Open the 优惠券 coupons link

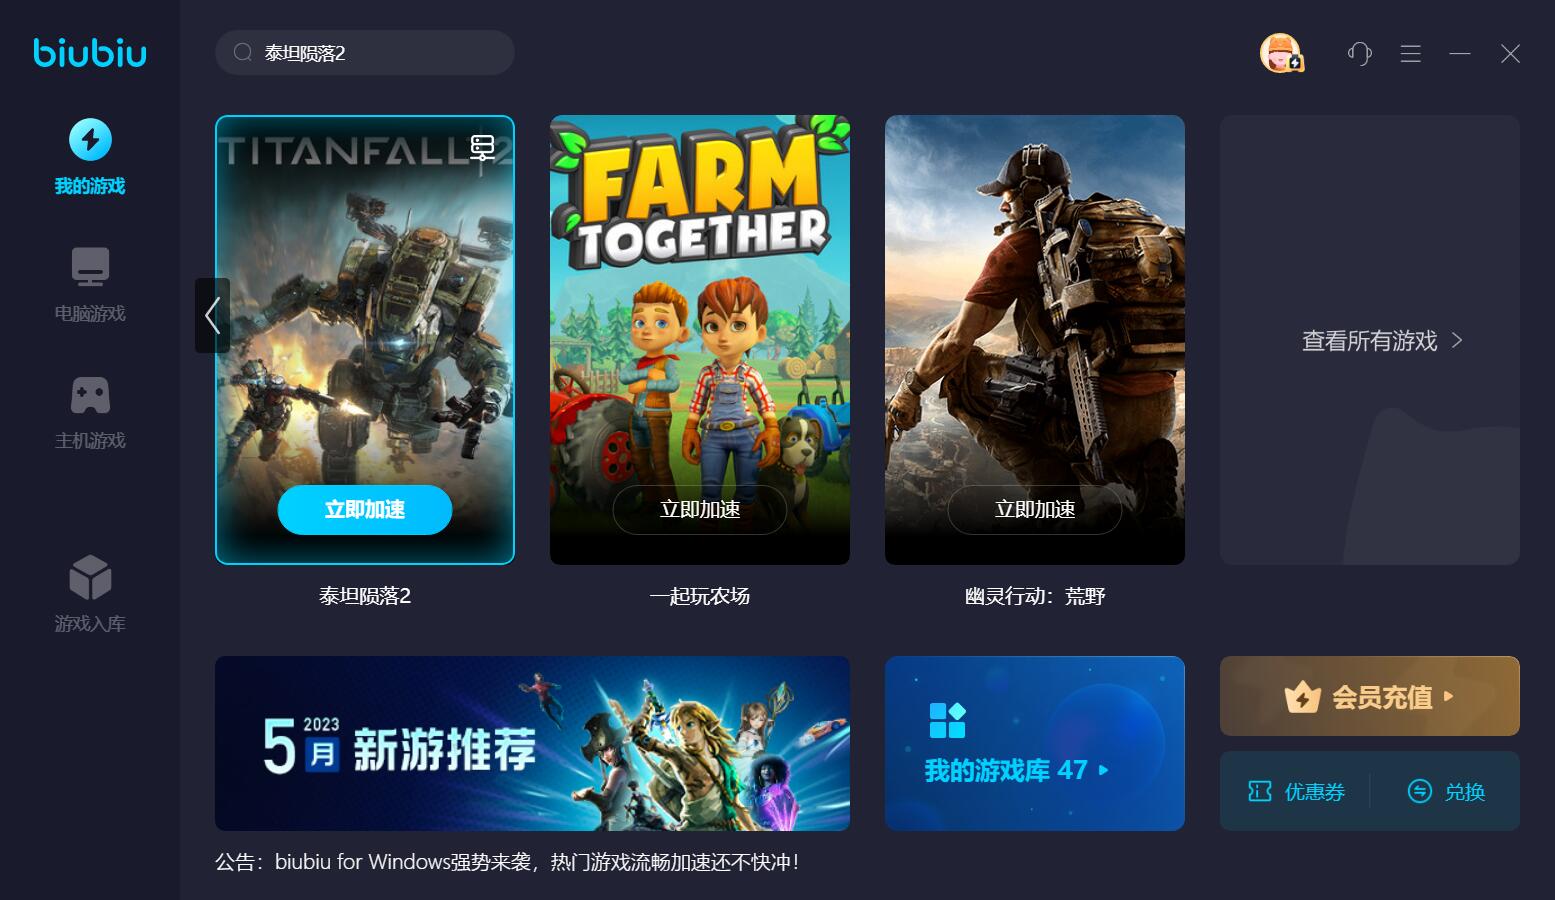pos(1296,792)
